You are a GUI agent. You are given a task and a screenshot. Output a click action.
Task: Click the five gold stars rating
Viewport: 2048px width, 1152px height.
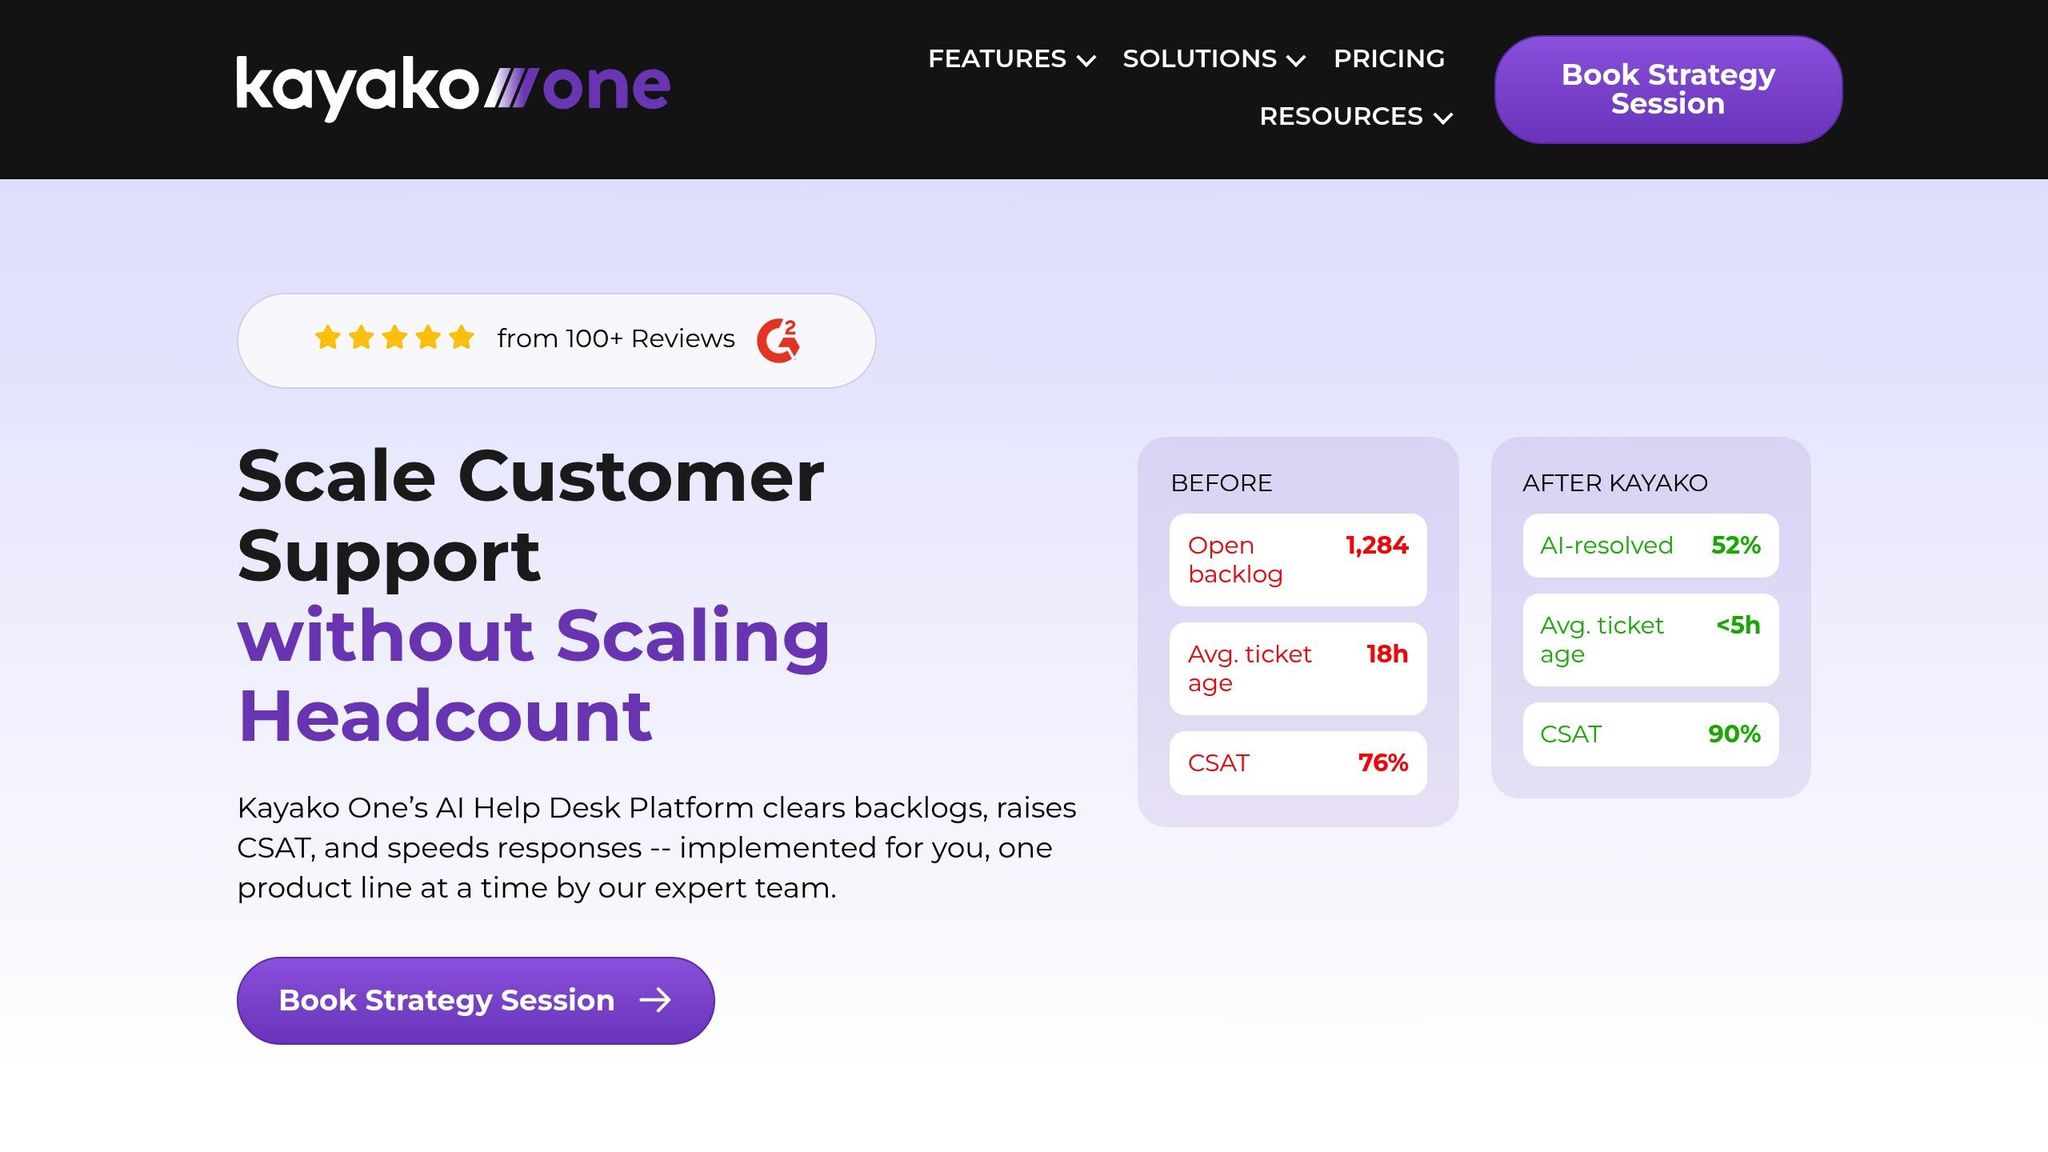394,338
